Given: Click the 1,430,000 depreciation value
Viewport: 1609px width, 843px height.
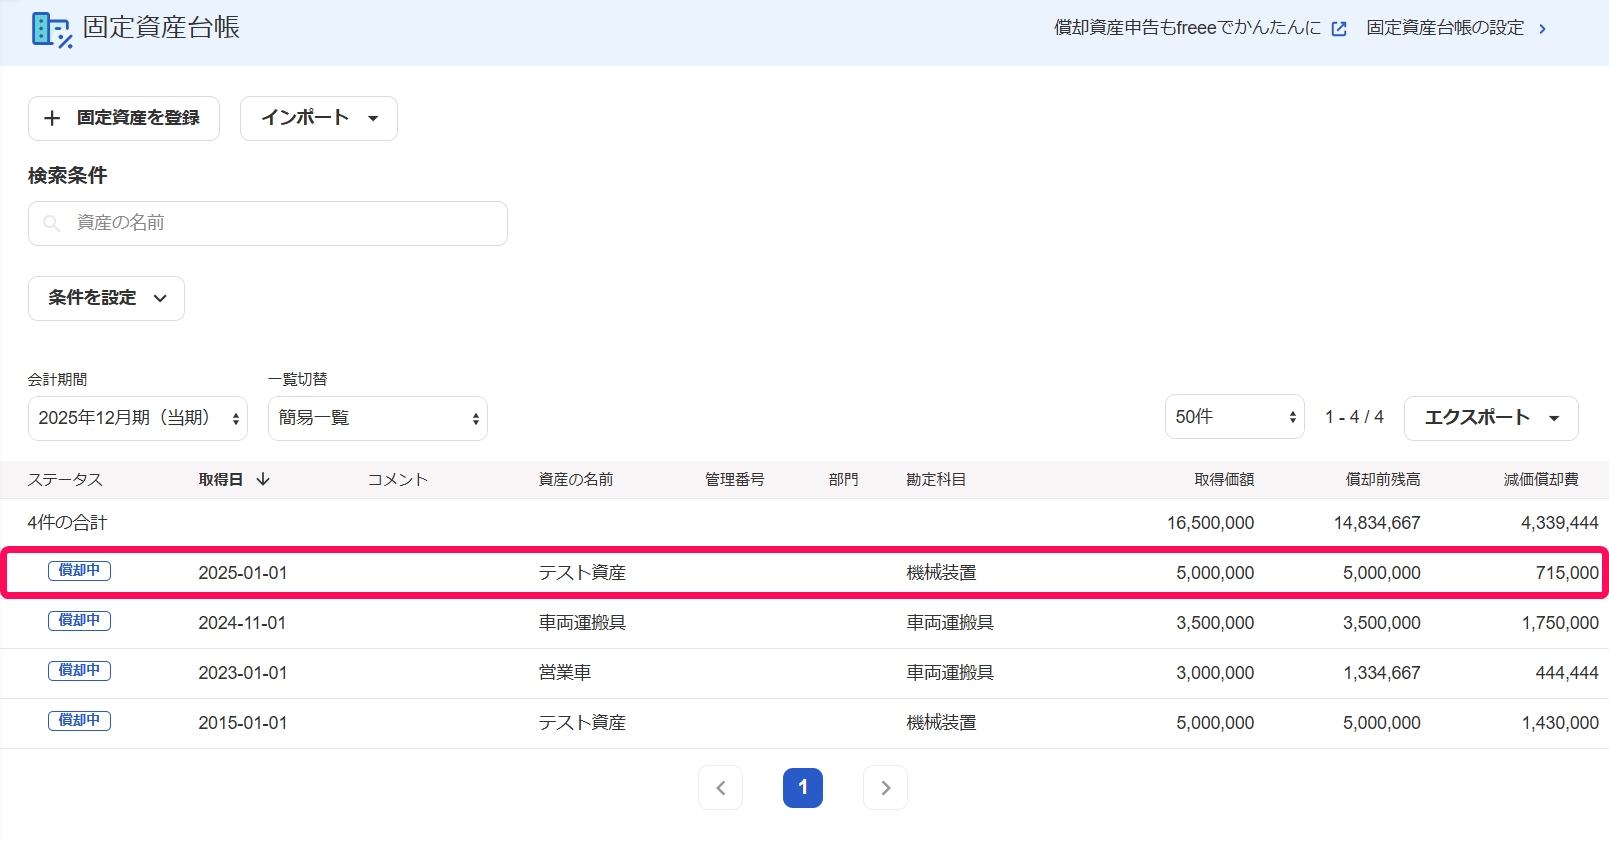Looking at the screenshot, I should point(1560,723).
